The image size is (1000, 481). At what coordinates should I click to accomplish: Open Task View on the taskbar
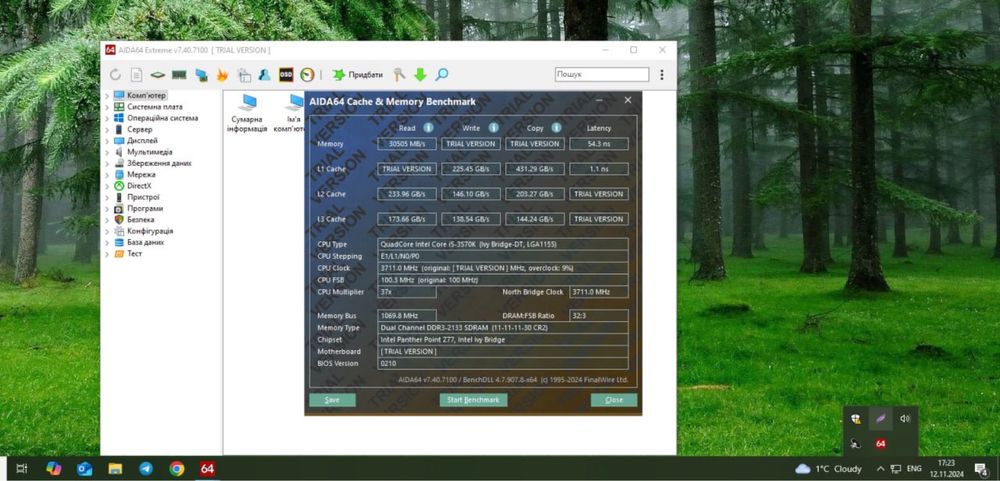point(22,469)
